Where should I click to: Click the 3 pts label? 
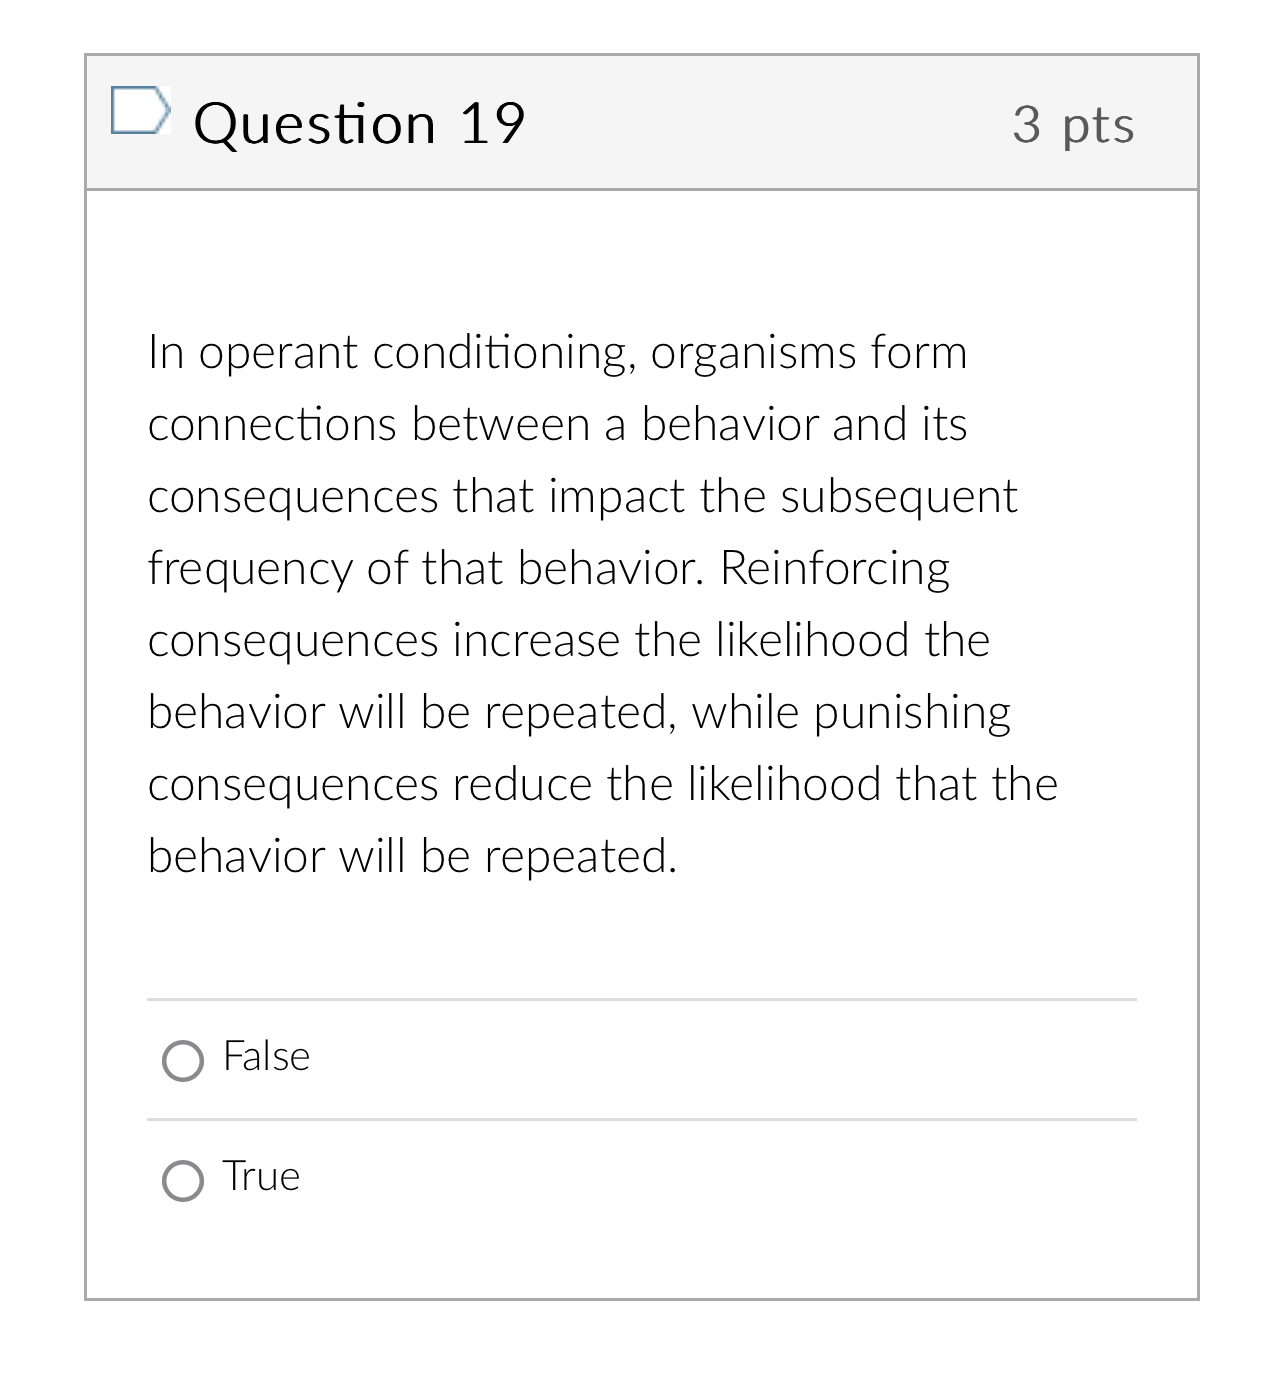(x=1073, y=123)
